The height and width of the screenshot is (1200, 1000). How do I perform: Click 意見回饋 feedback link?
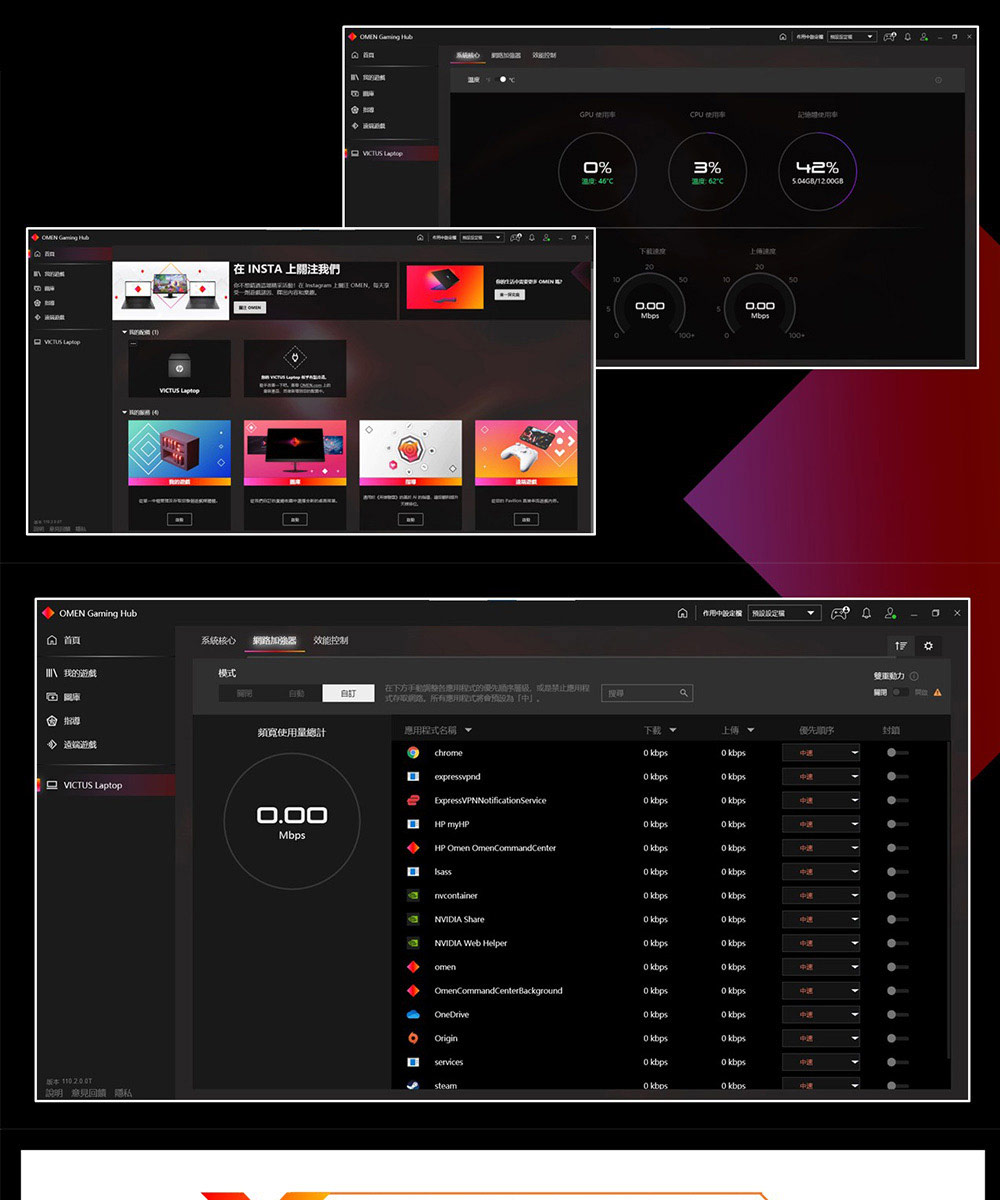tap(89, 1093)
